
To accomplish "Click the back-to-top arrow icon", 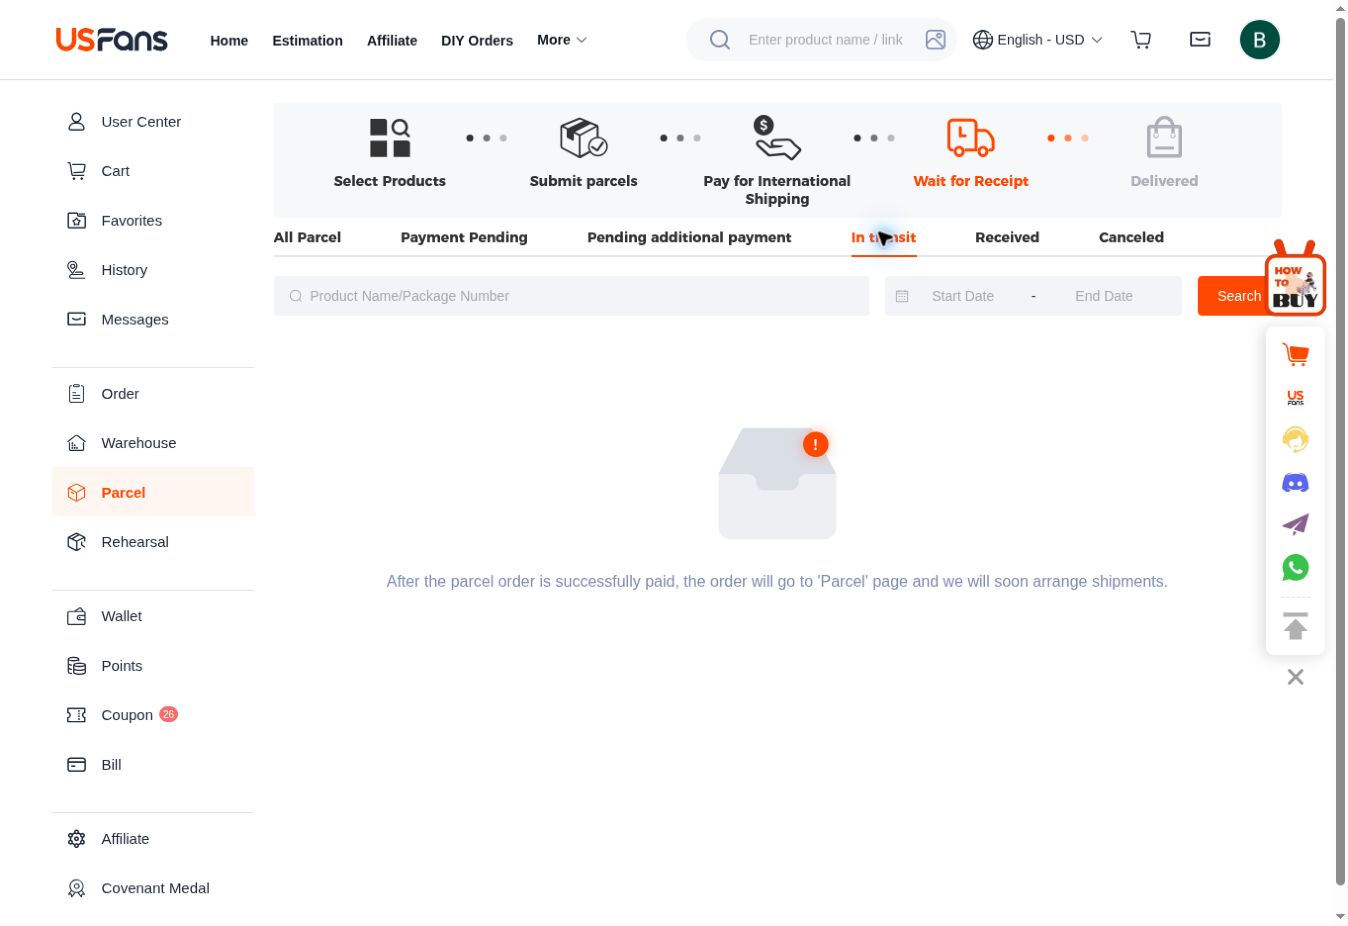I will 1295,626.
